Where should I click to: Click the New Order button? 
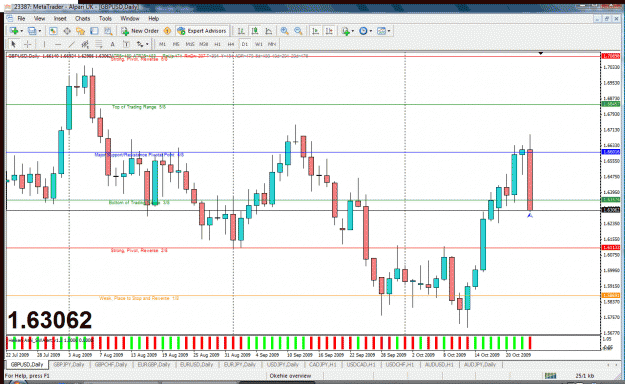click(x=140, y=31)
